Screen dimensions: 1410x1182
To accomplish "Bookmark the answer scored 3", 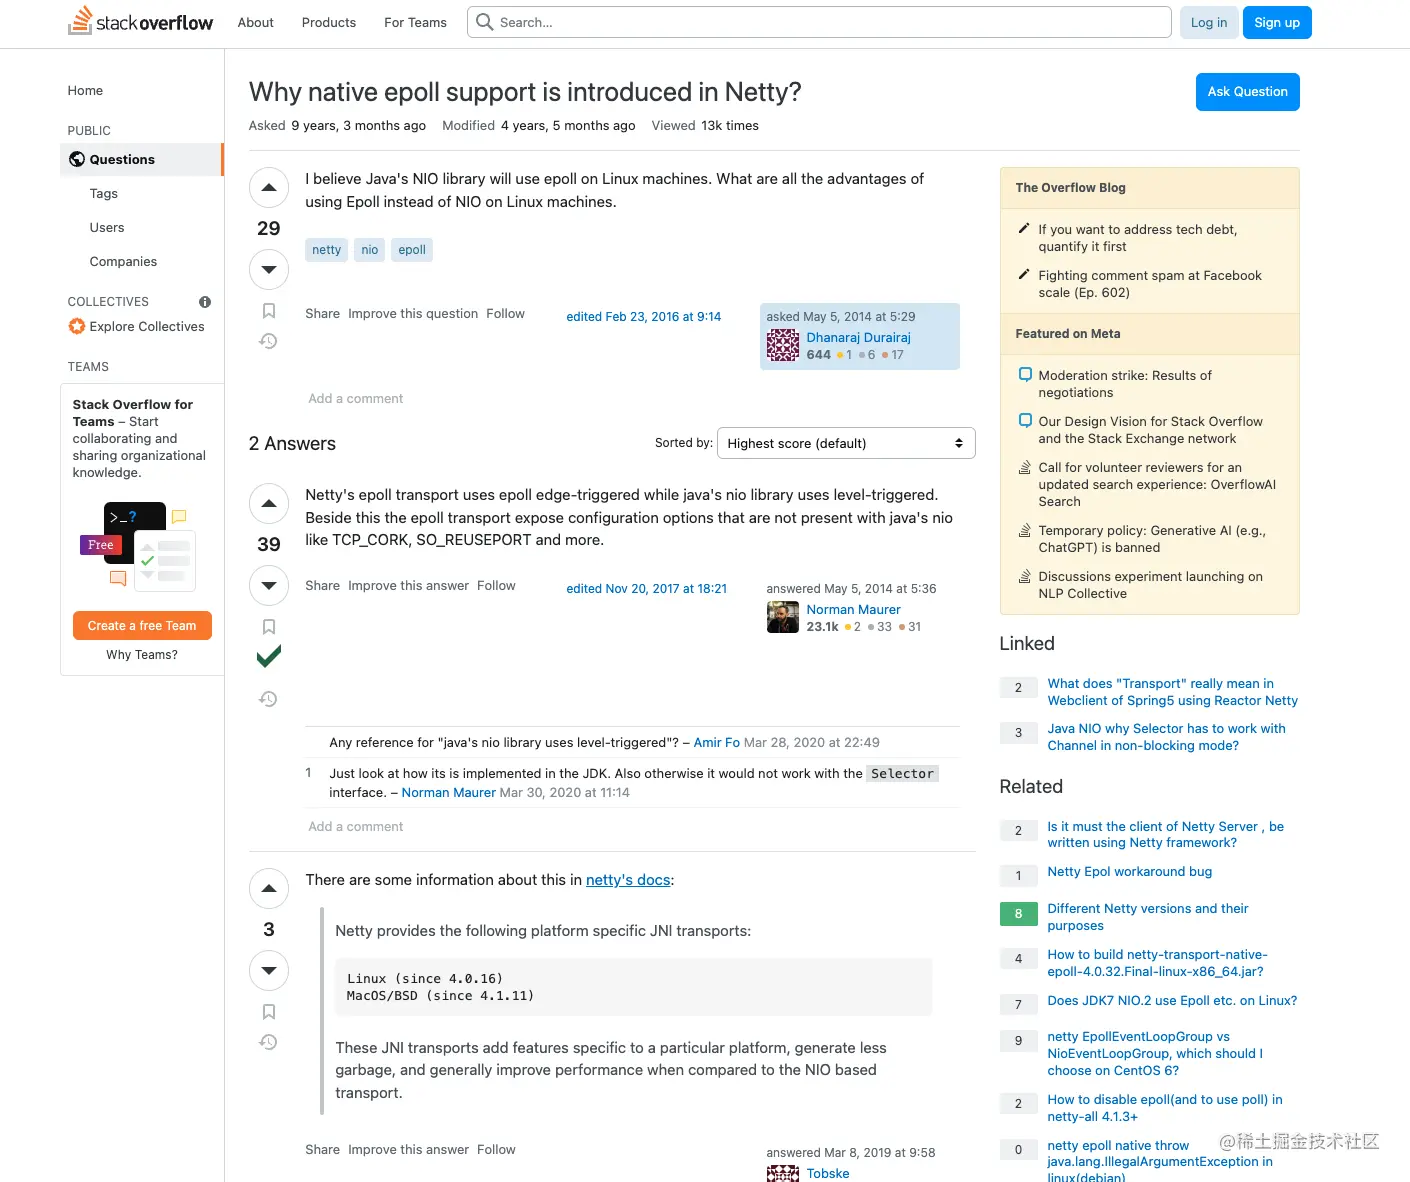I will tap(269, 1012).
